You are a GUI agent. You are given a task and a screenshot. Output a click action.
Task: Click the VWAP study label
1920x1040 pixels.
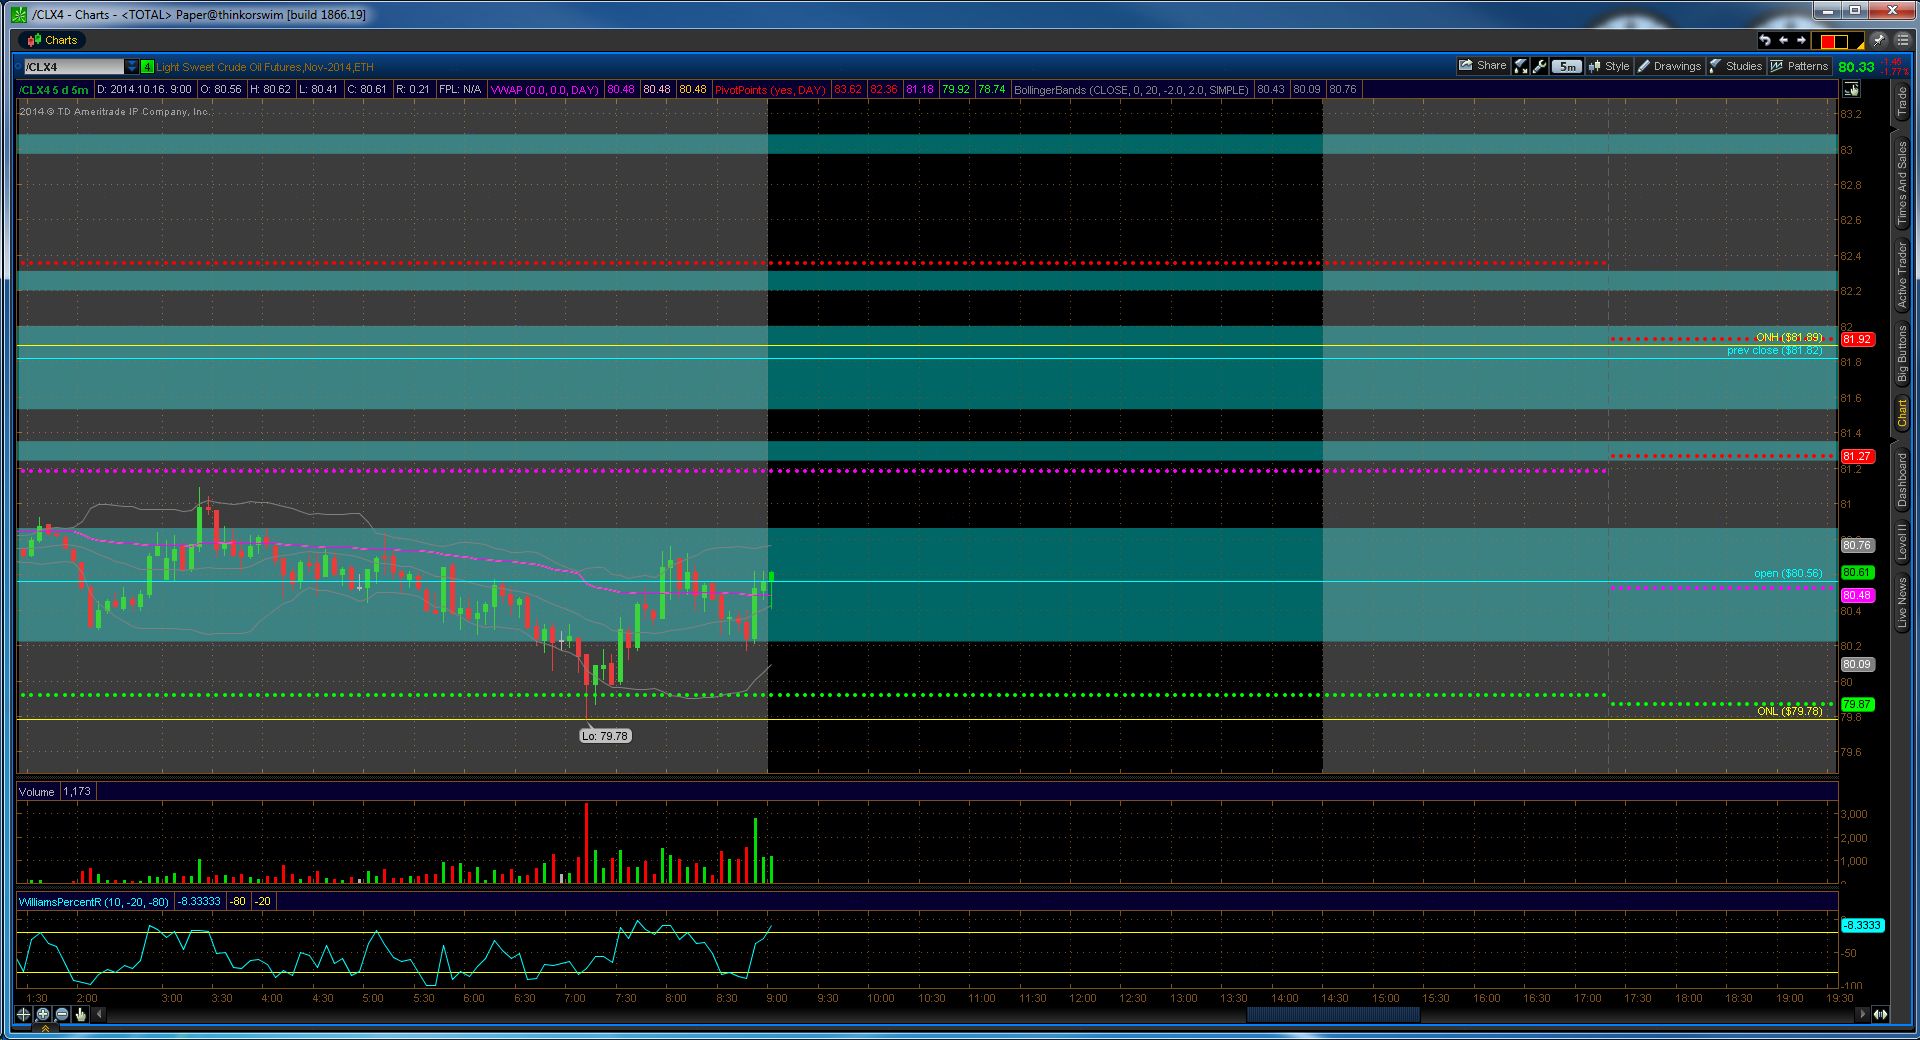click(544, 90)
